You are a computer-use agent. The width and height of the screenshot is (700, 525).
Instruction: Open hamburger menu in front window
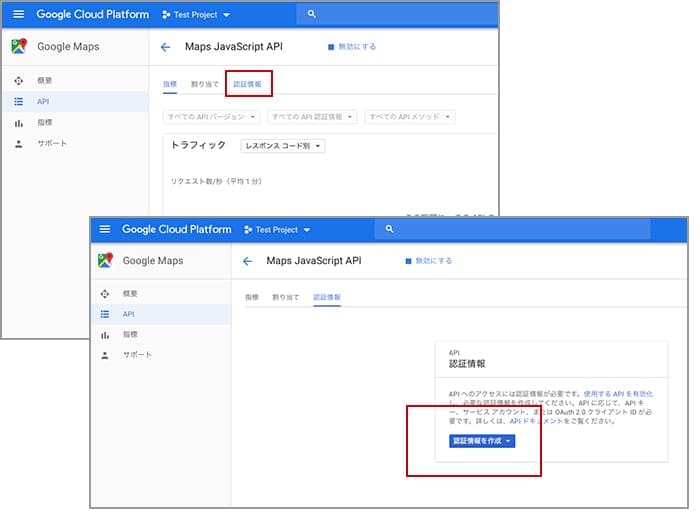(104, 229)
